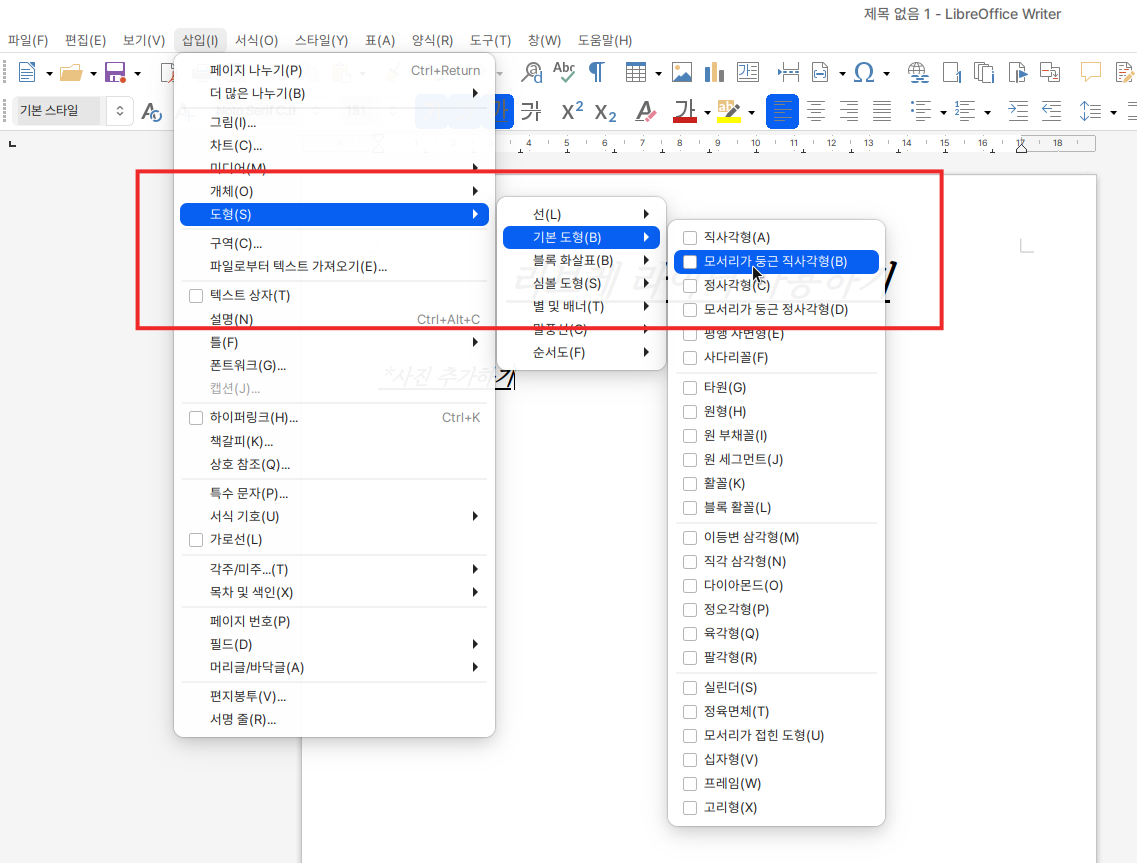This screenshot has height=863, width=1137.
Task: Open special character Omega dropdown arrow
Action: (888, 73)
